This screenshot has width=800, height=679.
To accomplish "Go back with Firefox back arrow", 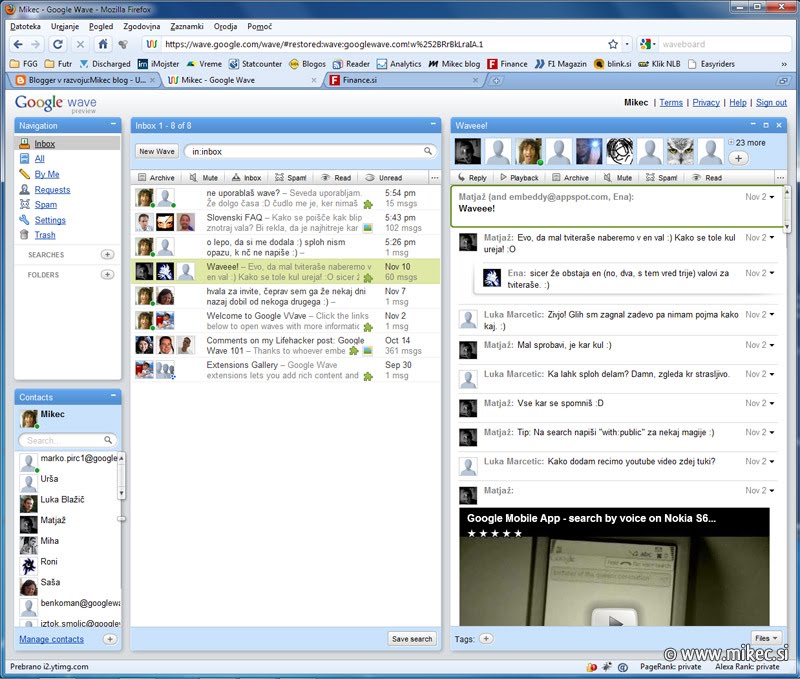I will 18,44.
